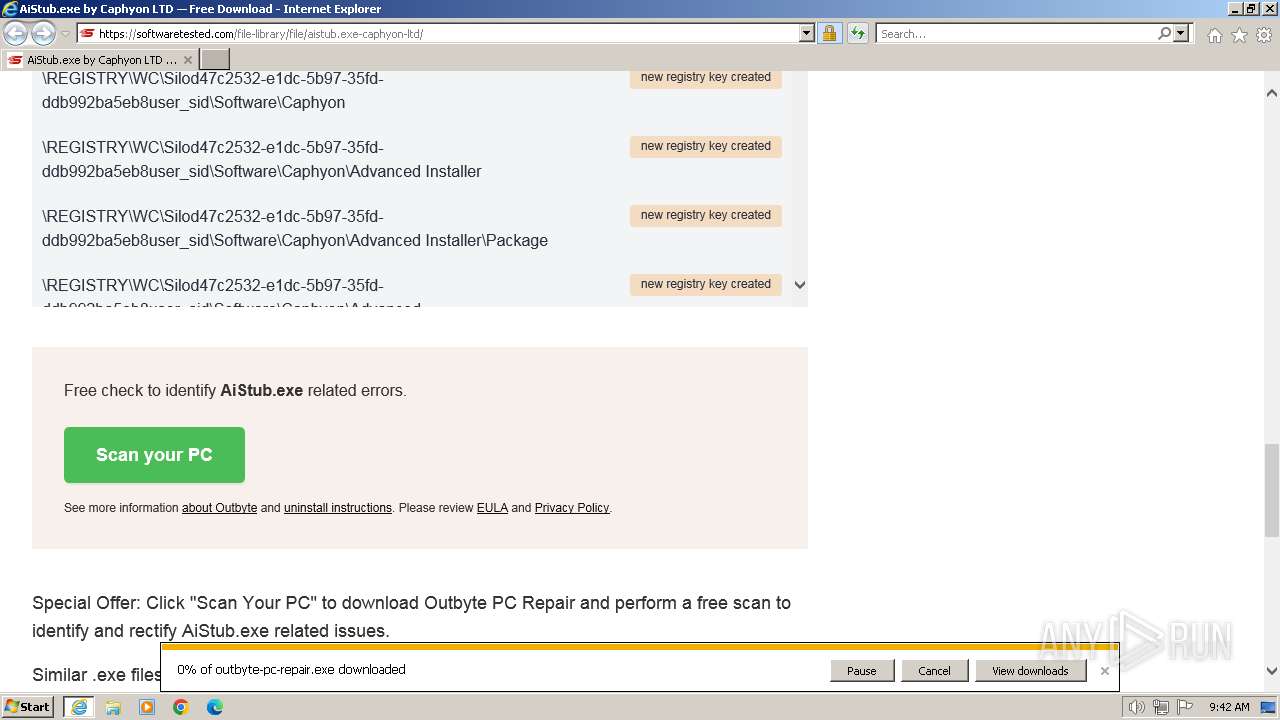Open the recent pages dropdown arrow

pyautogui.click(x=65, y=34)
